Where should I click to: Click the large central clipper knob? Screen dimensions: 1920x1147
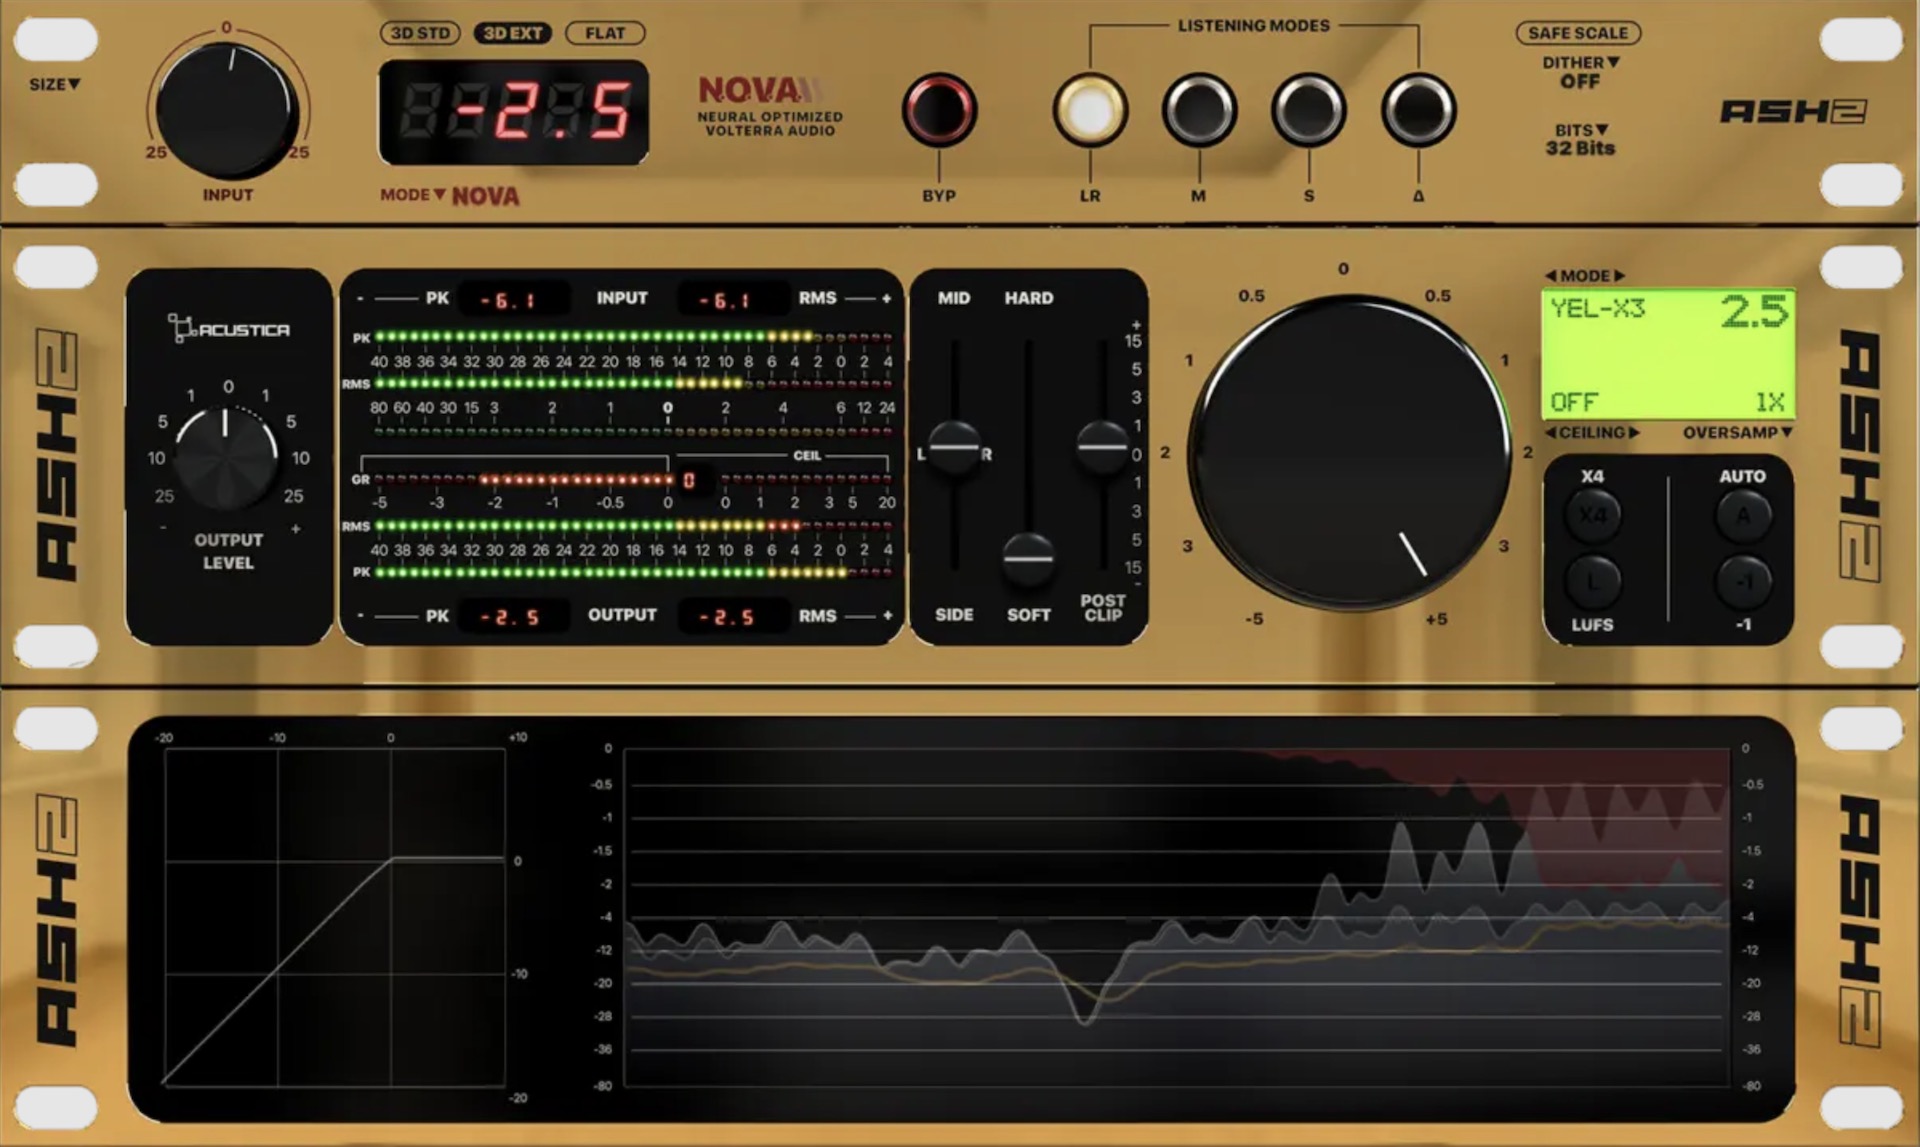tap(1351, 452)
